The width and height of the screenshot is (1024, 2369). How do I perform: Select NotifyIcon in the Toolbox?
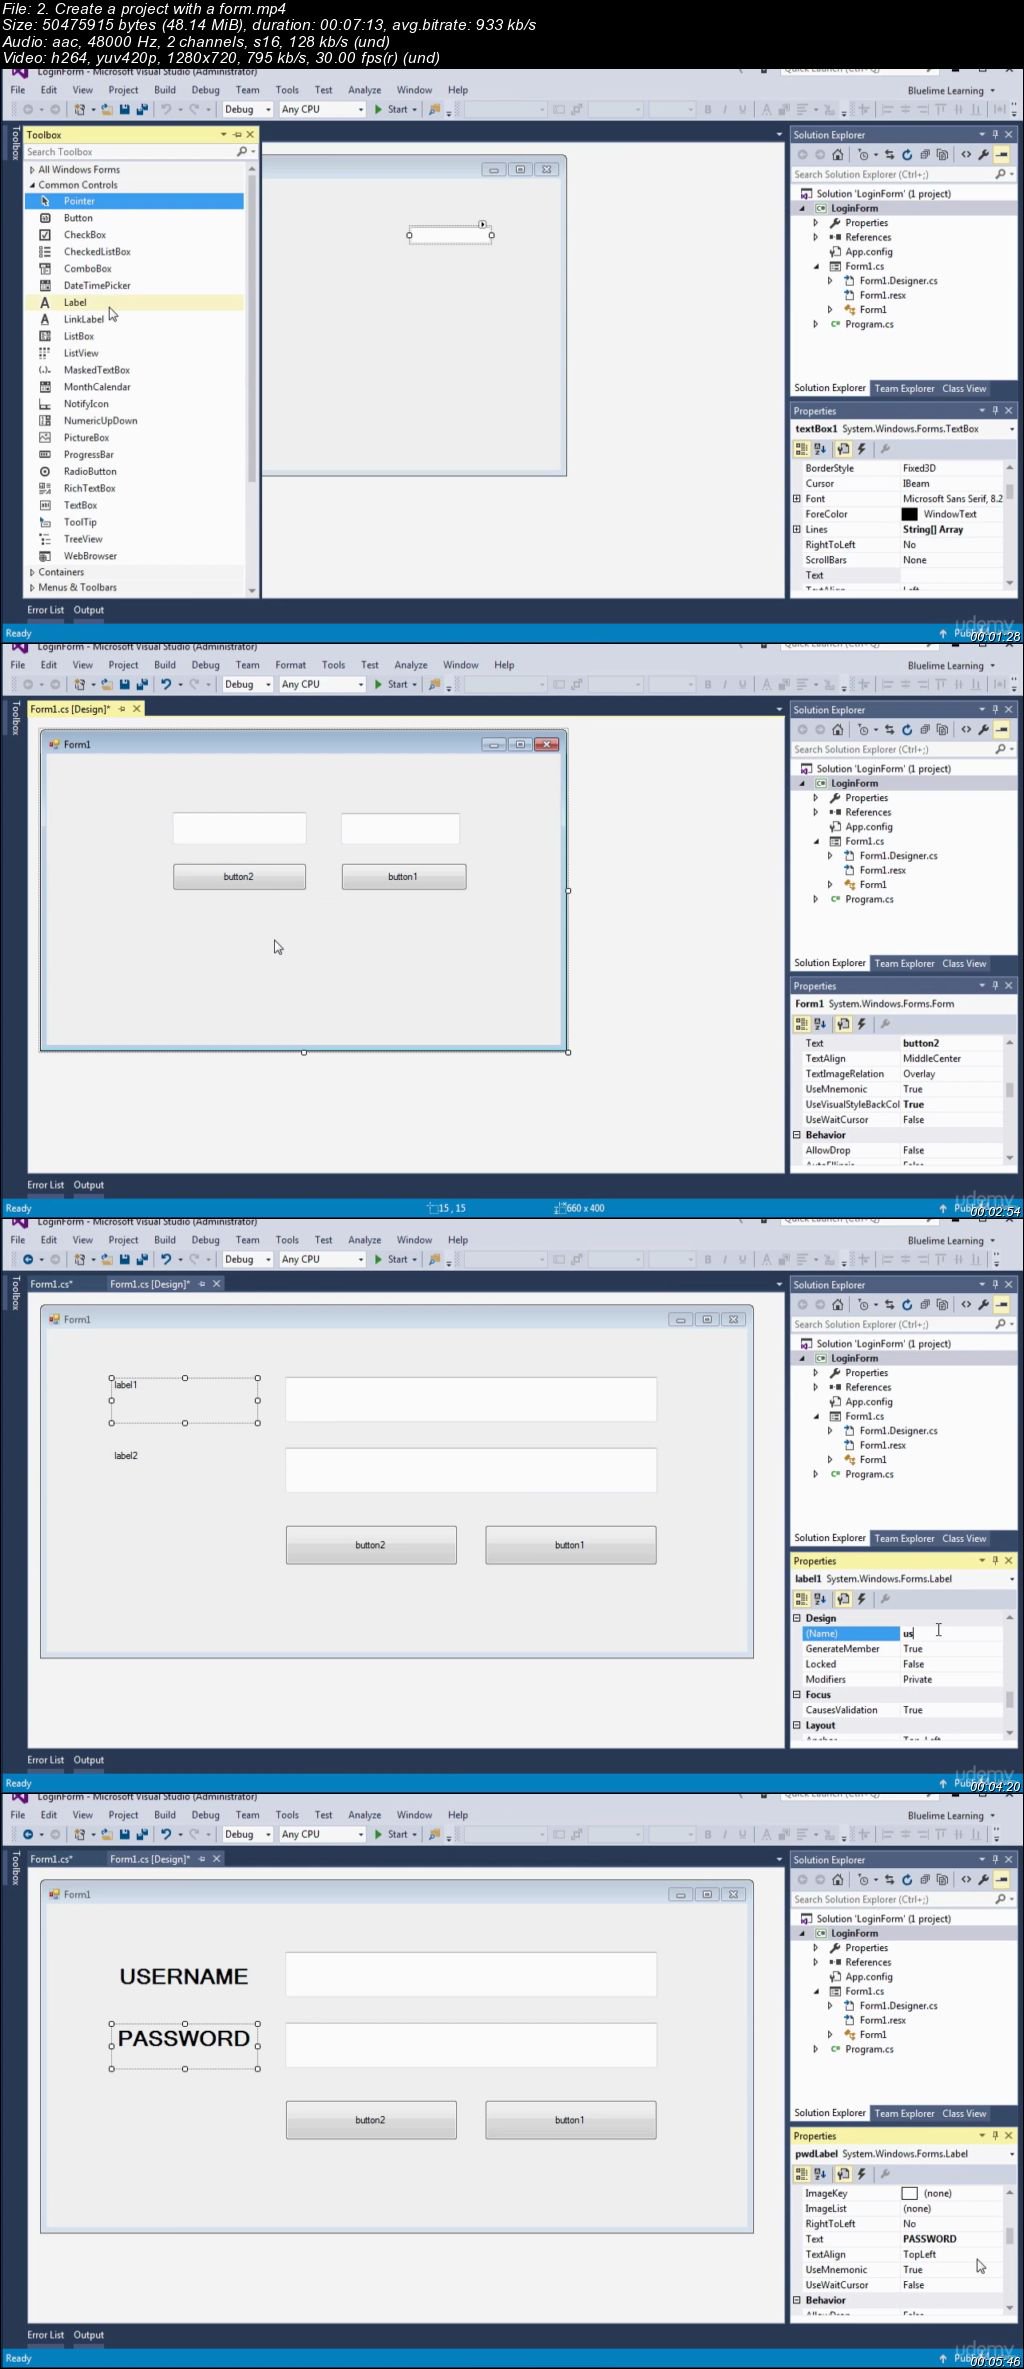coord(135,404)
